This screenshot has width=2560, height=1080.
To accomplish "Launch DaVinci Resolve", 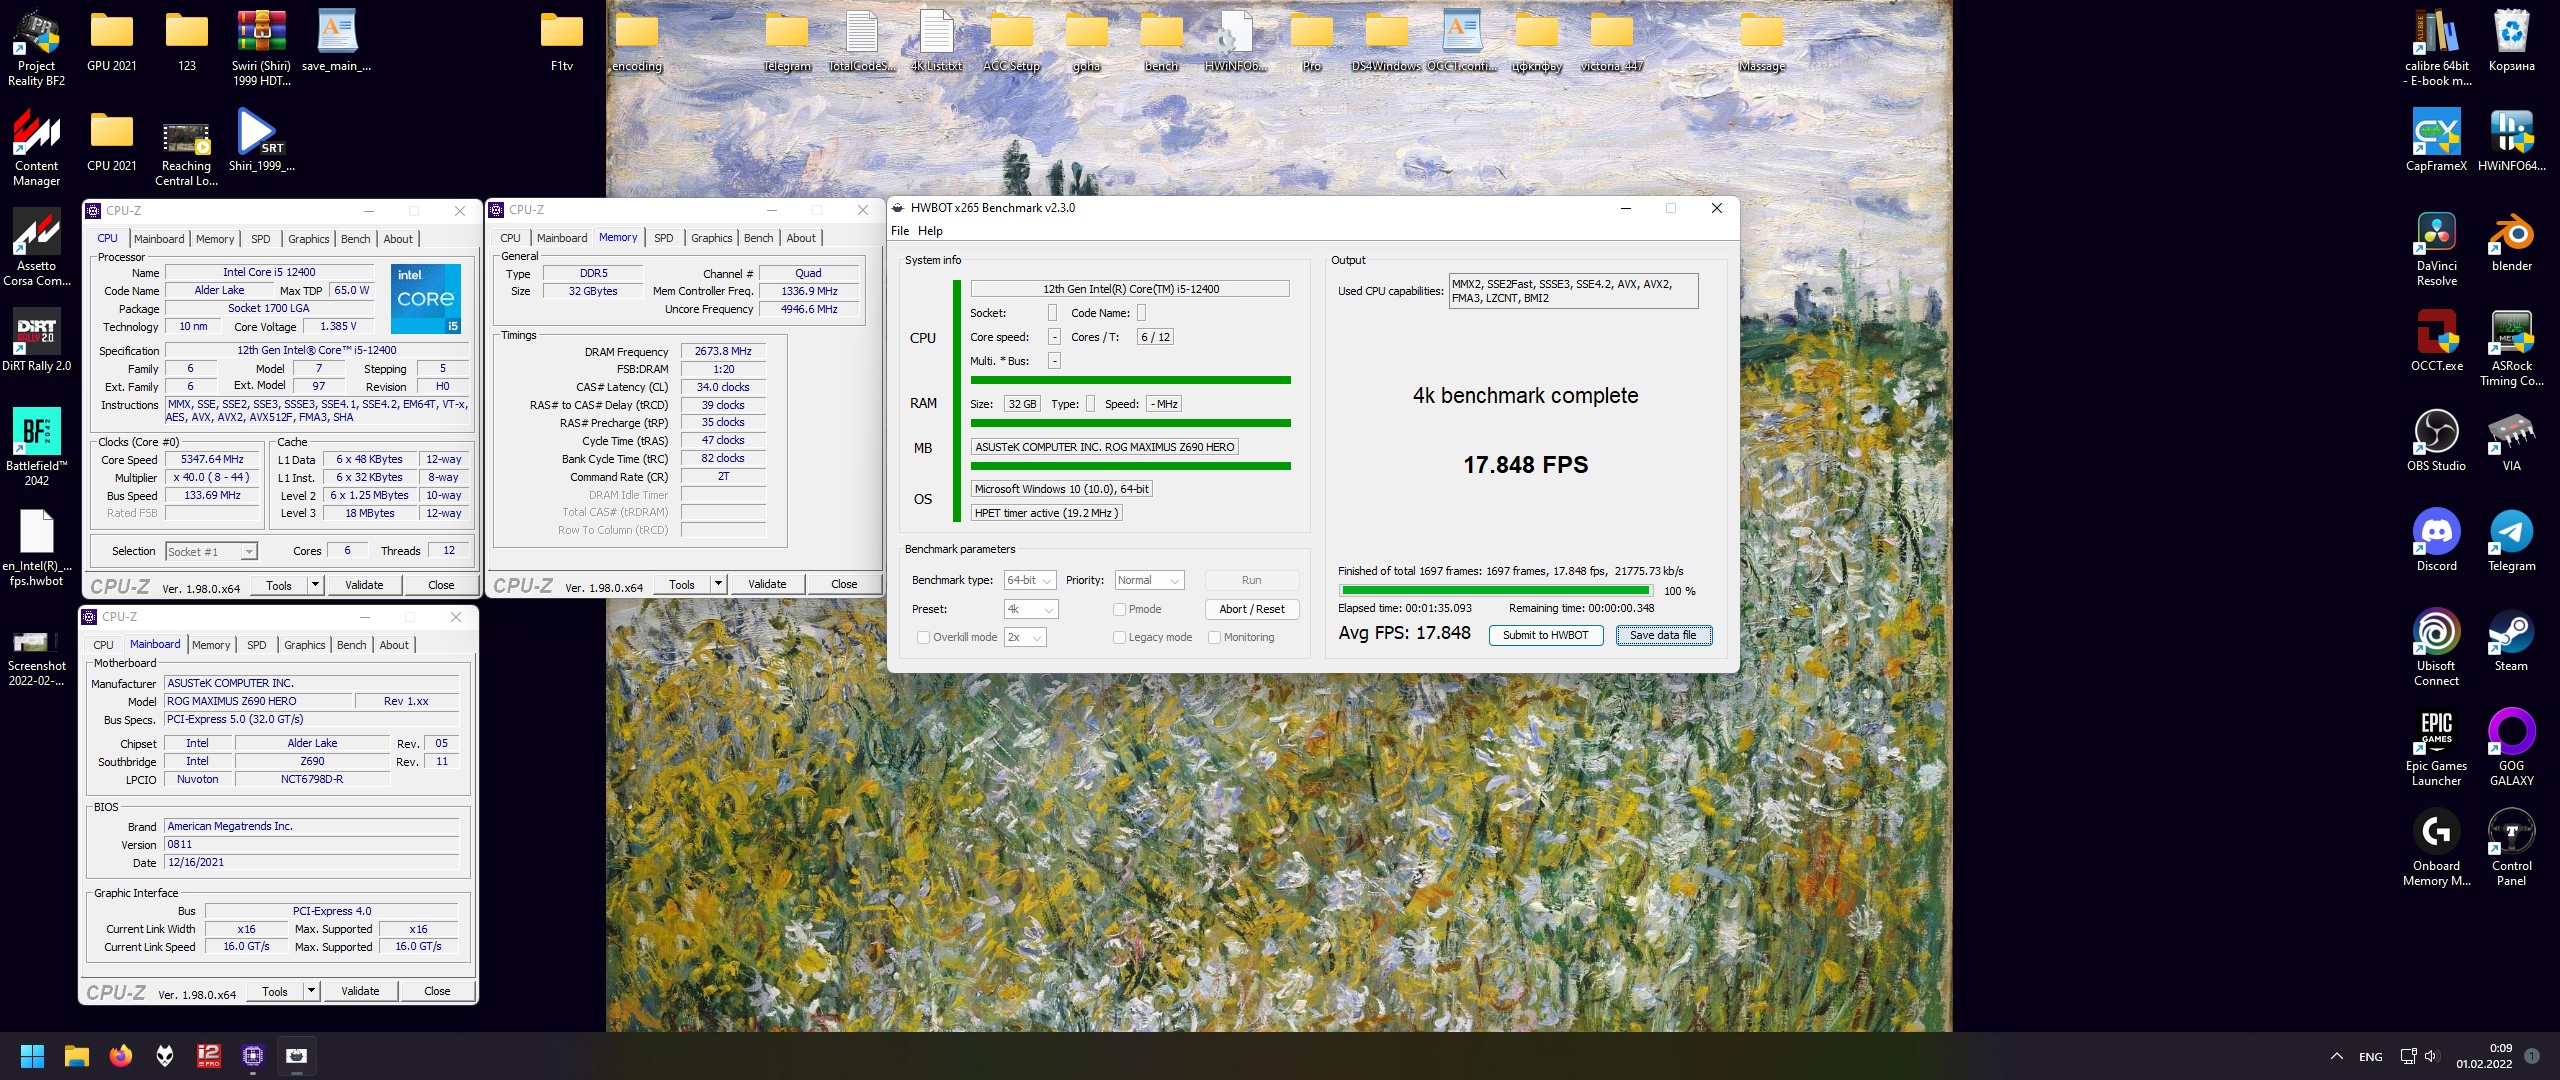I will click(2437, 248).
